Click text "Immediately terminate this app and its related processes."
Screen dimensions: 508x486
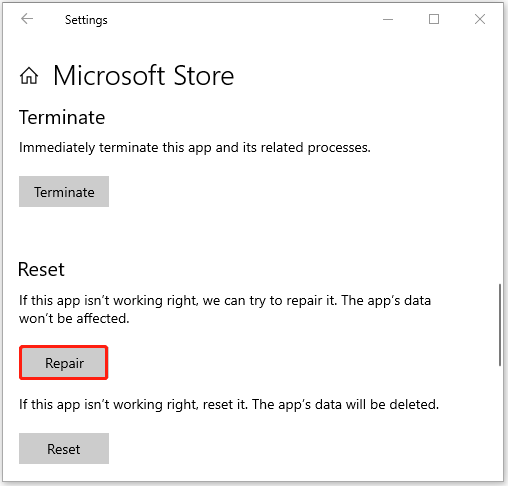pos(195,148)
